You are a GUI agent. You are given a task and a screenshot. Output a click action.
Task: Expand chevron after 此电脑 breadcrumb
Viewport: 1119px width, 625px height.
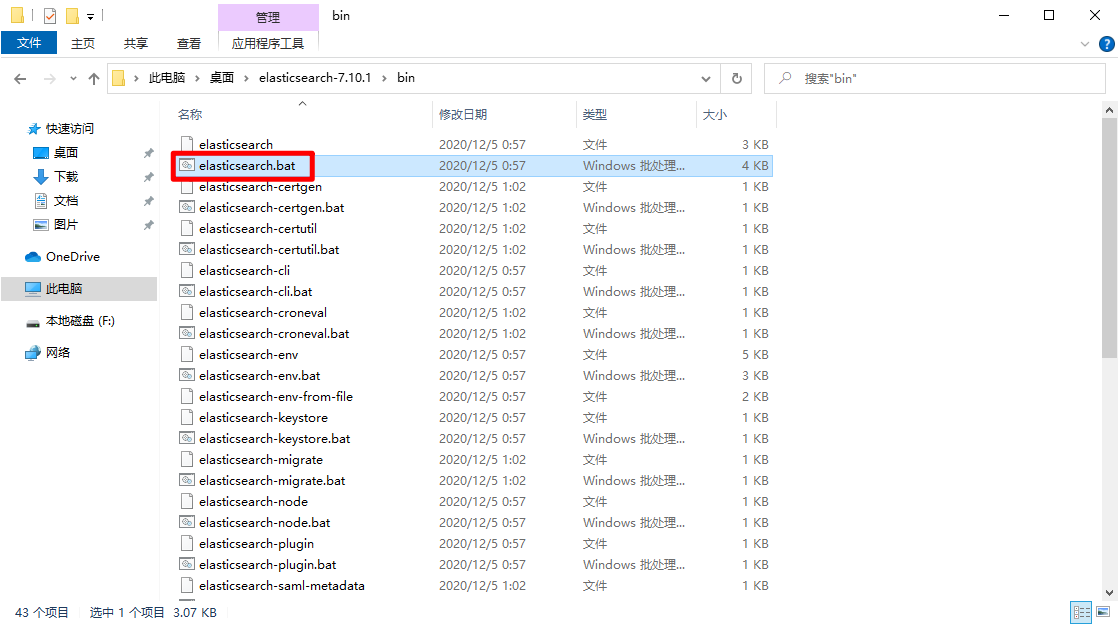197,78
